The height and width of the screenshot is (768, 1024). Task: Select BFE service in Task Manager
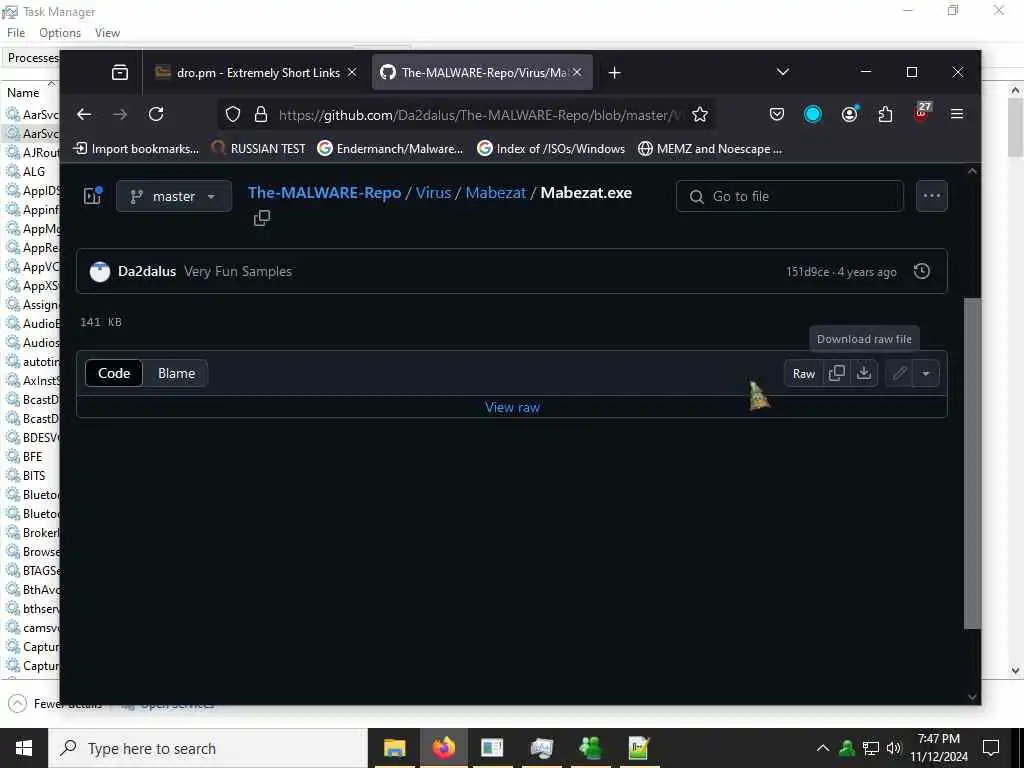point(32,456)
